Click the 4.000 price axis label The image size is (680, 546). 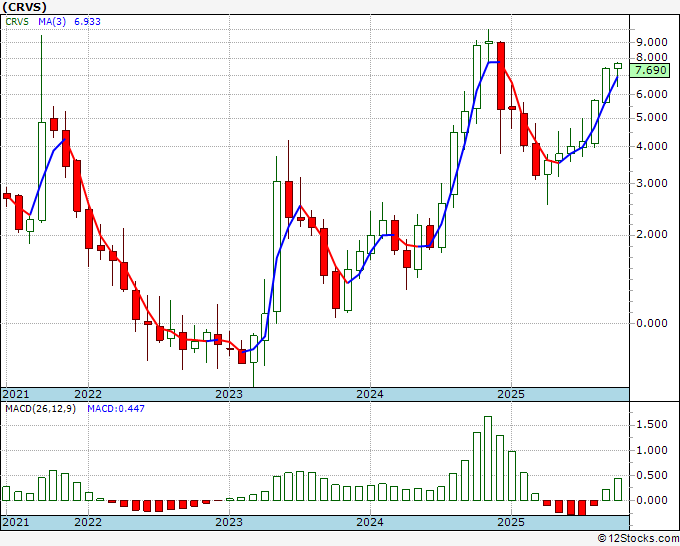coord(651,146)
